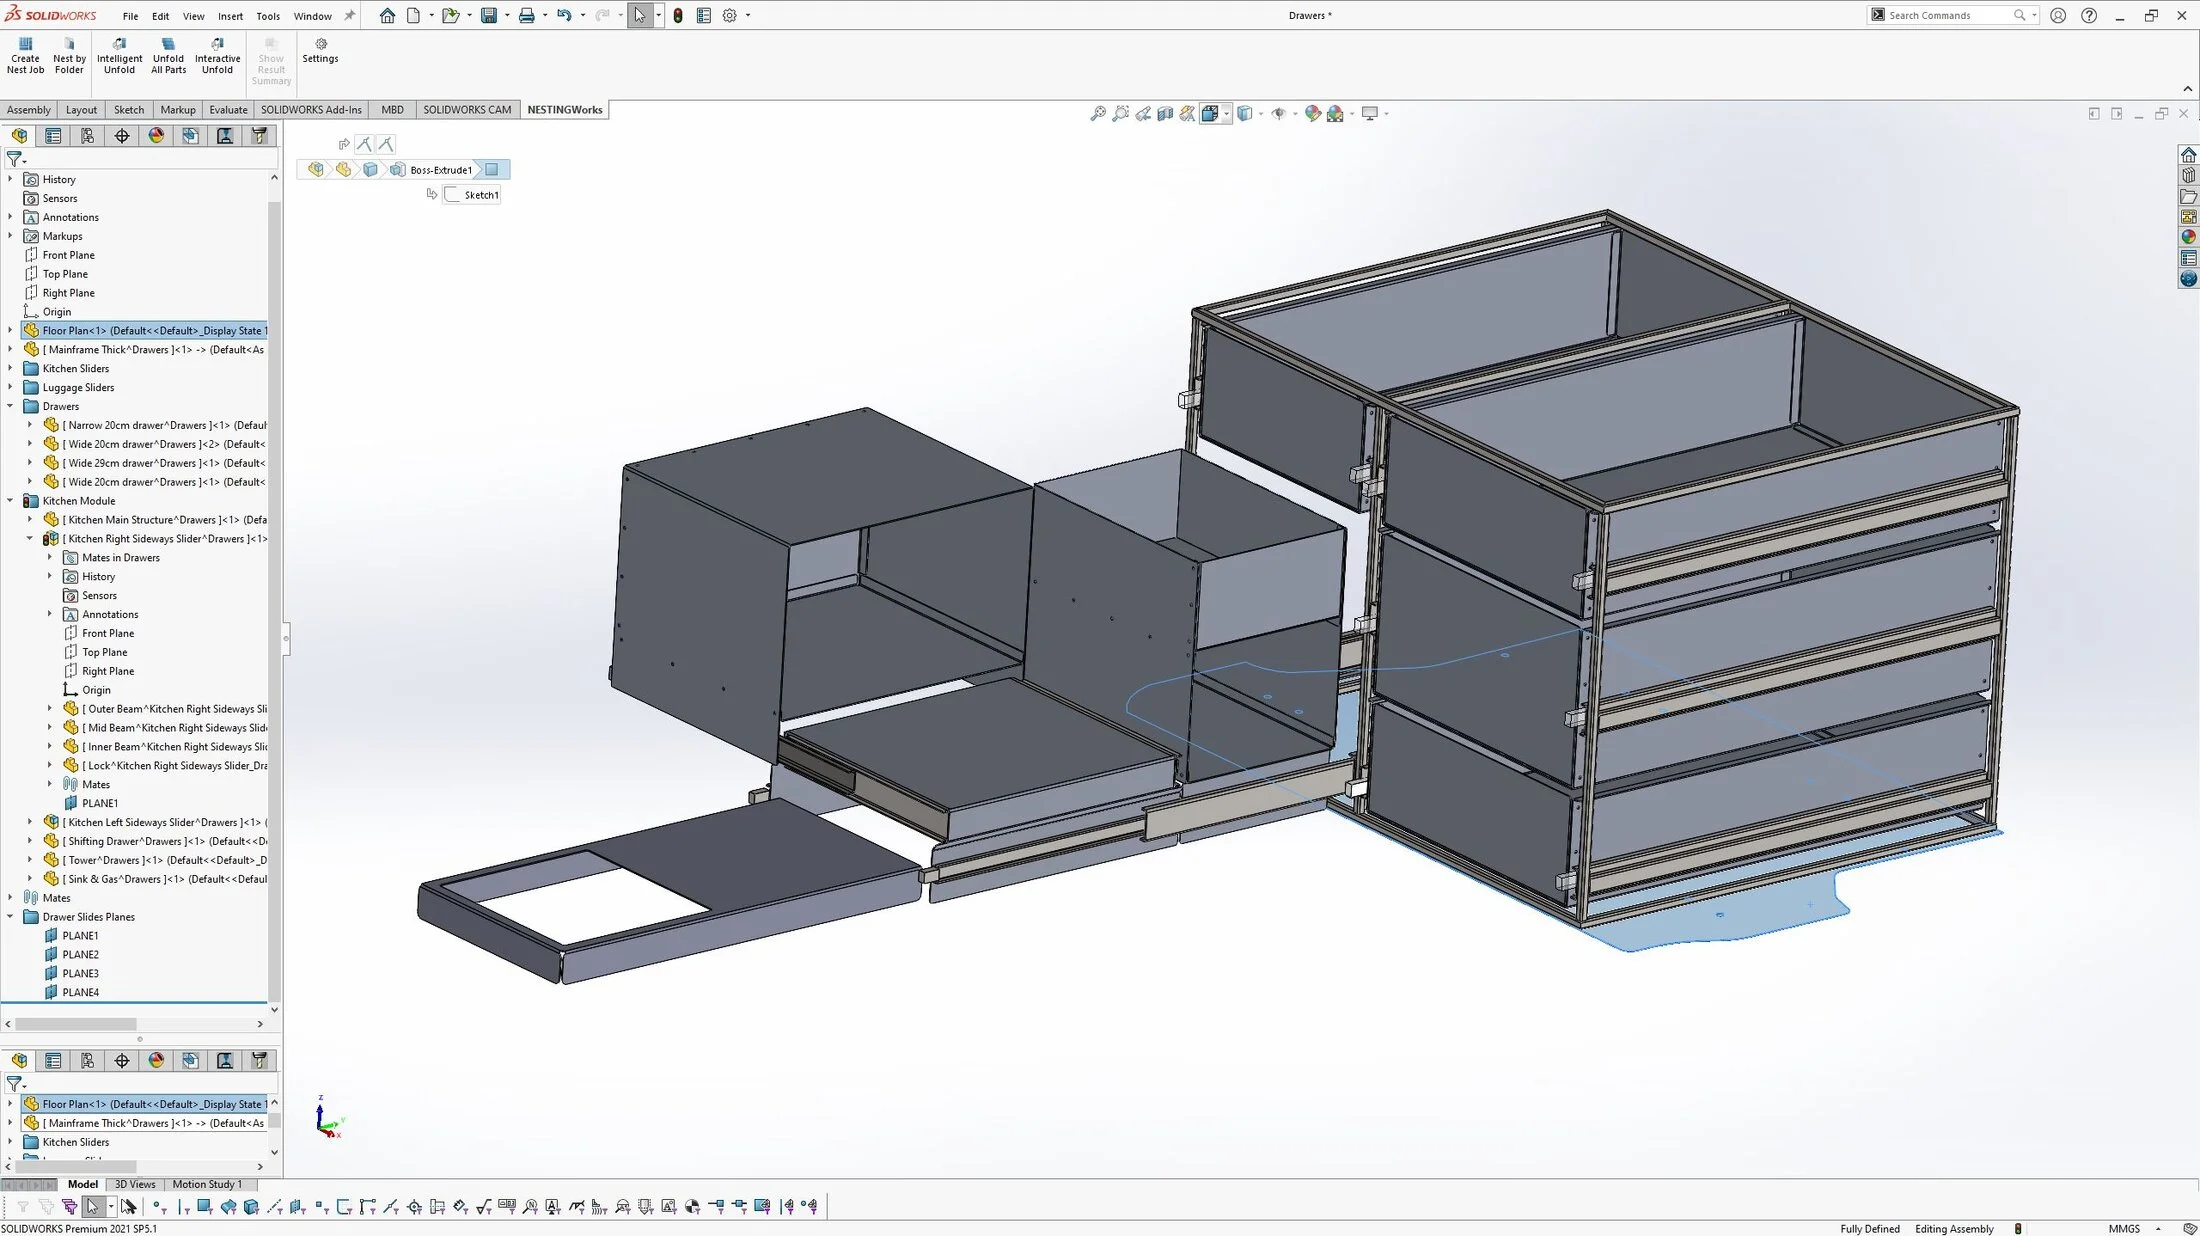
Task: Expand the Tower^Drawers component
Action: [x=30, y=860]
